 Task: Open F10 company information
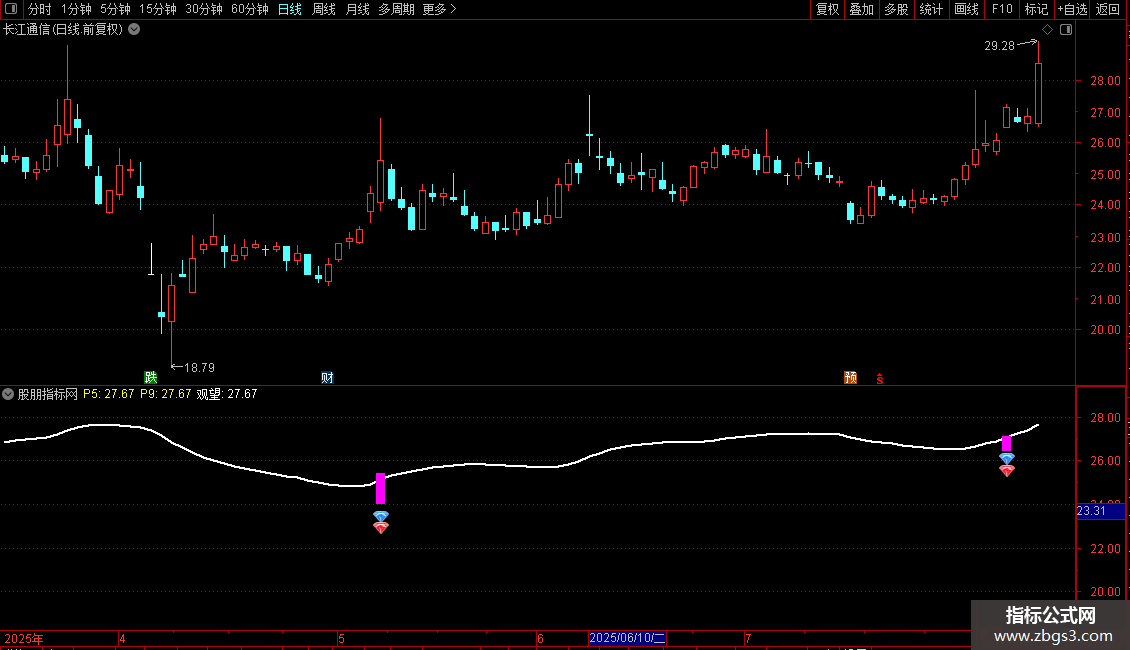coord(1002,9)
